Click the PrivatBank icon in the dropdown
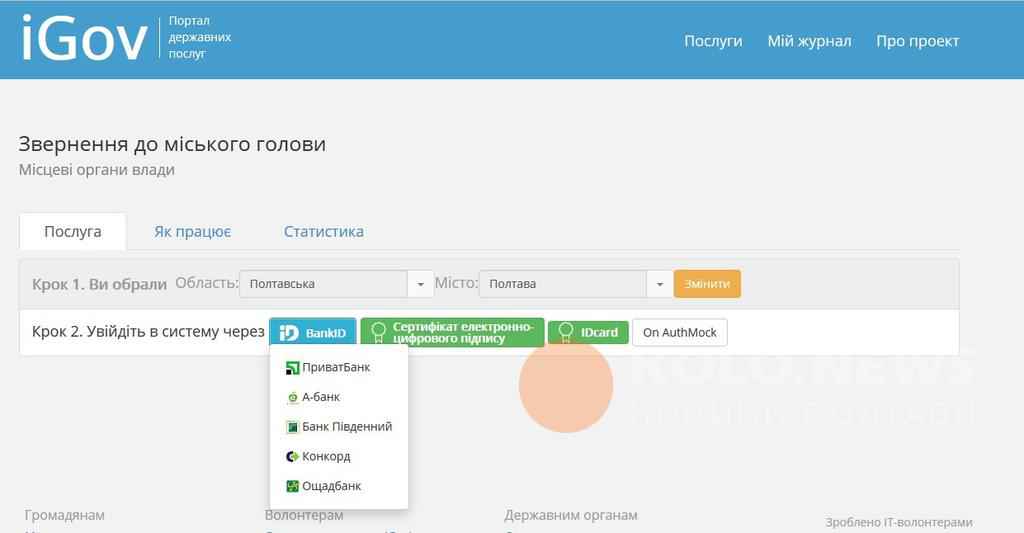1024x533 pixels. pyautogui.click(x=293, y=367)
